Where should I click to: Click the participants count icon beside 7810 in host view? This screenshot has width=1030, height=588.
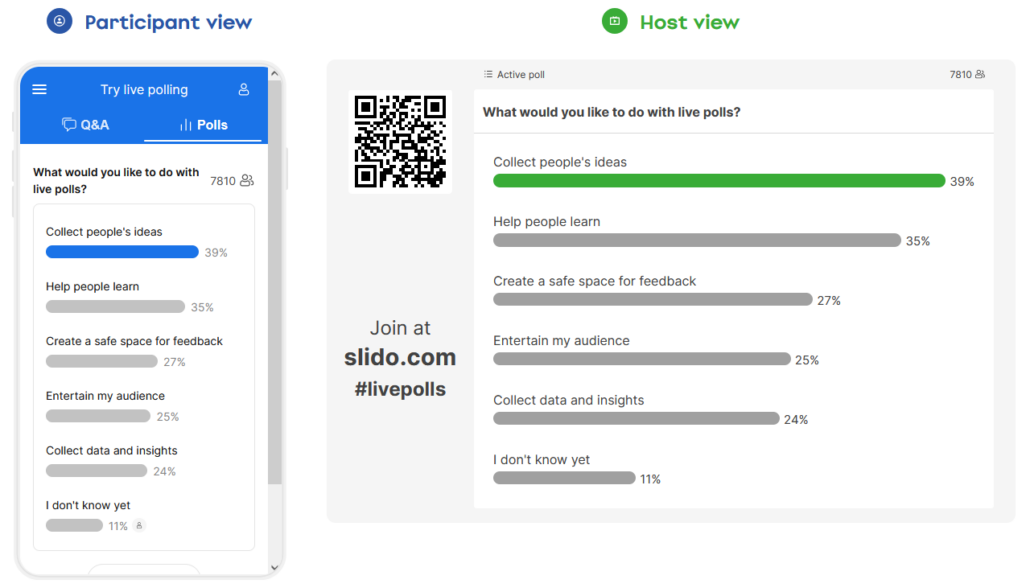980,75
